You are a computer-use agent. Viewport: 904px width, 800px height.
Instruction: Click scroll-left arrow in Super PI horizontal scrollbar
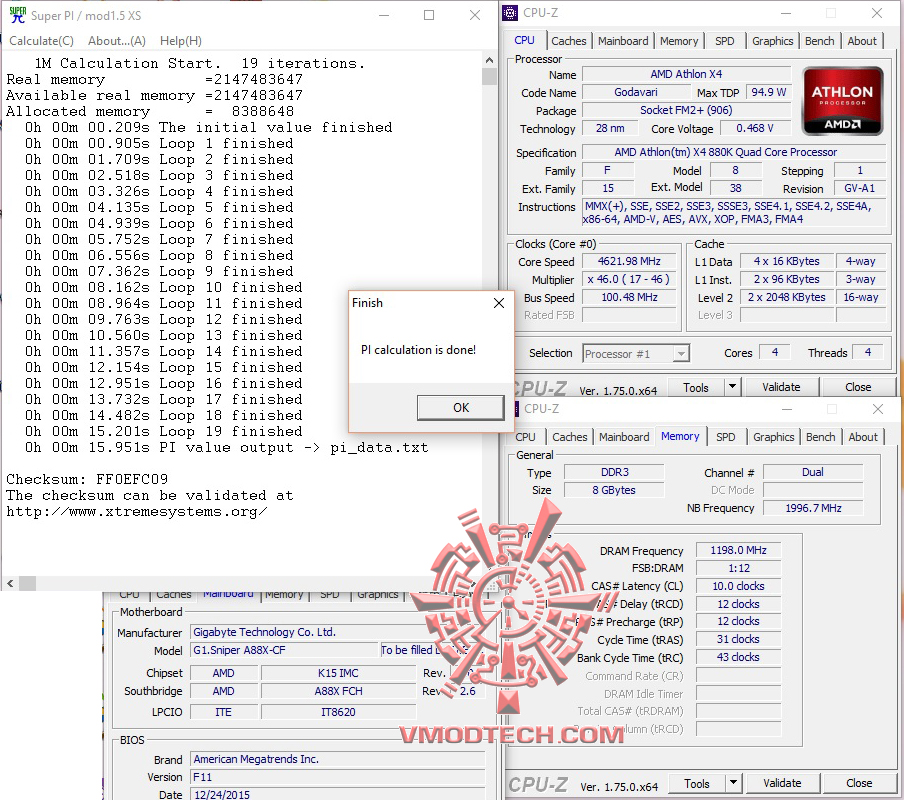click(10, 583)
